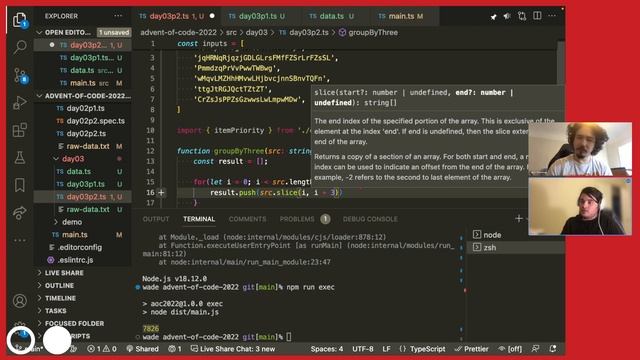Open Live Share Chat: 3 new
The width and height of the screenshot is (640, 360).
click(x=233, y=349)
